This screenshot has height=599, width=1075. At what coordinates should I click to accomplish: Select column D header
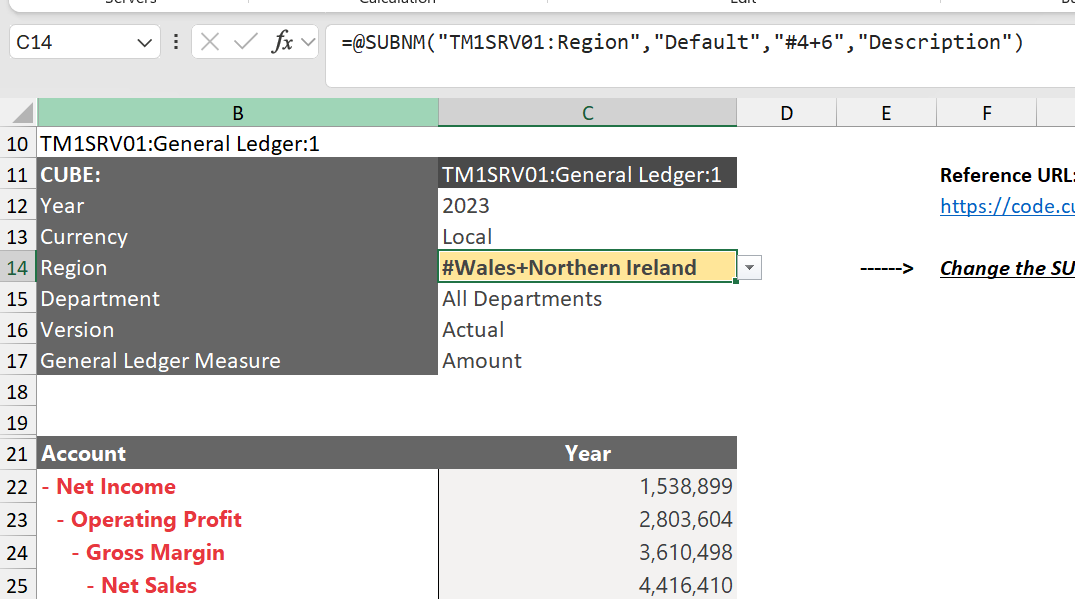click(x=786, y=113)
